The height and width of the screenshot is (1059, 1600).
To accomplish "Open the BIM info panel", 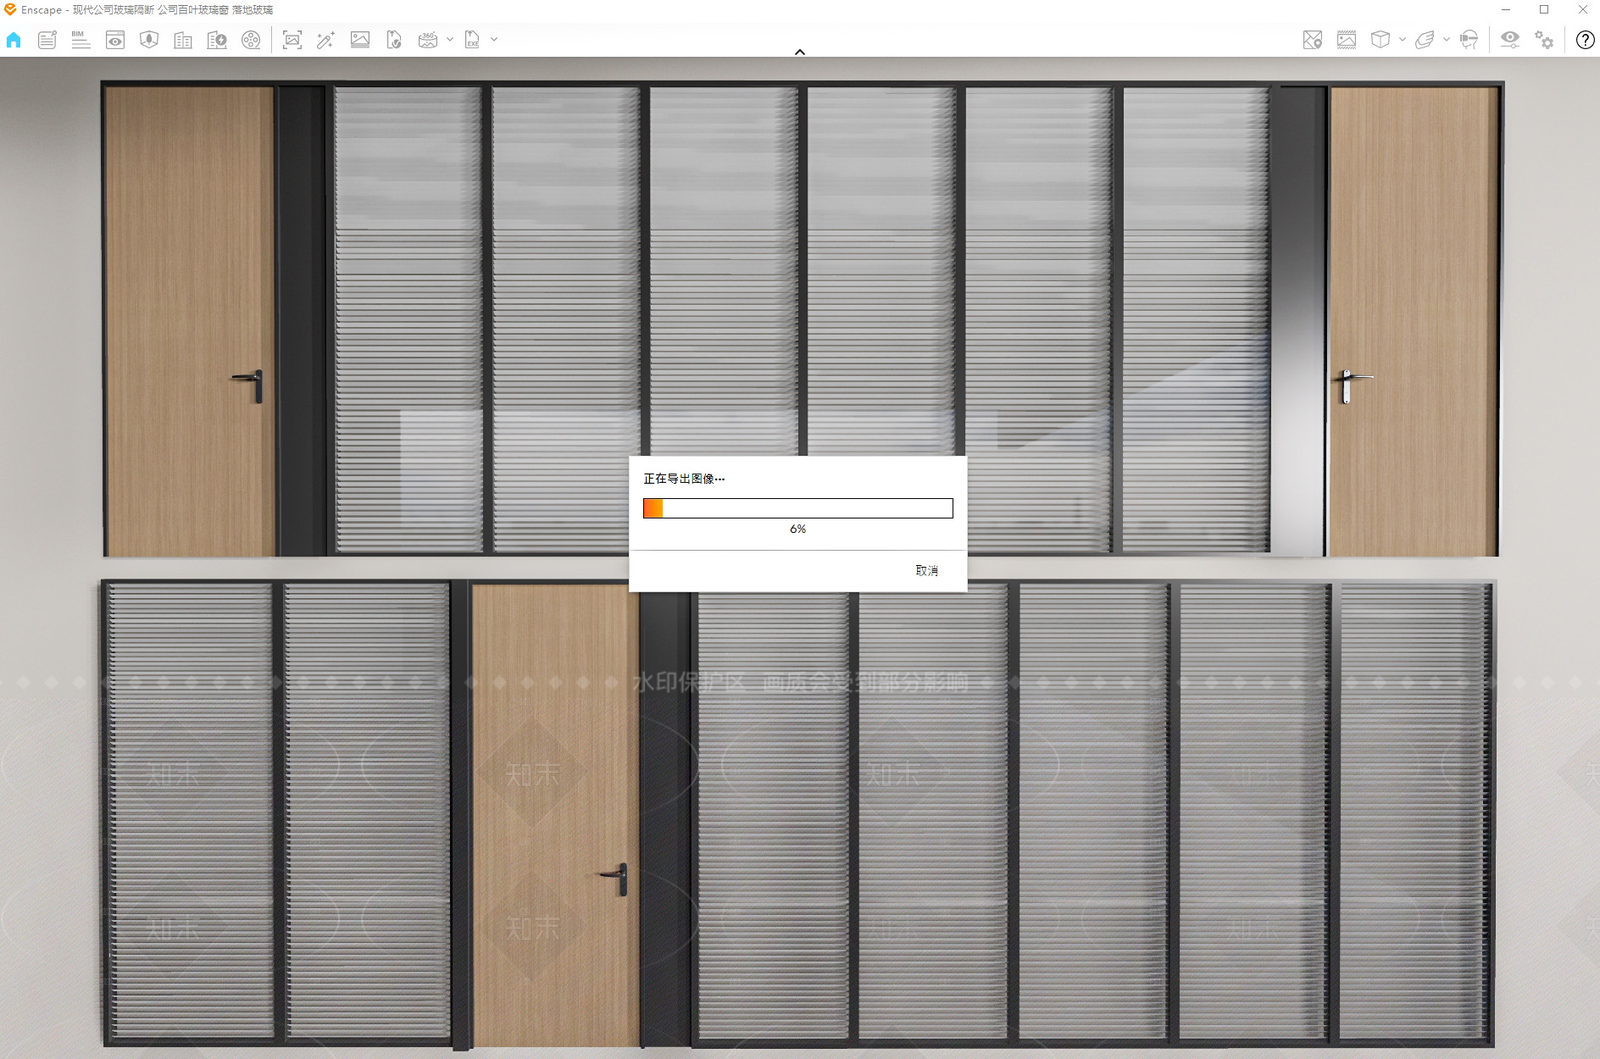I will 81,40.
